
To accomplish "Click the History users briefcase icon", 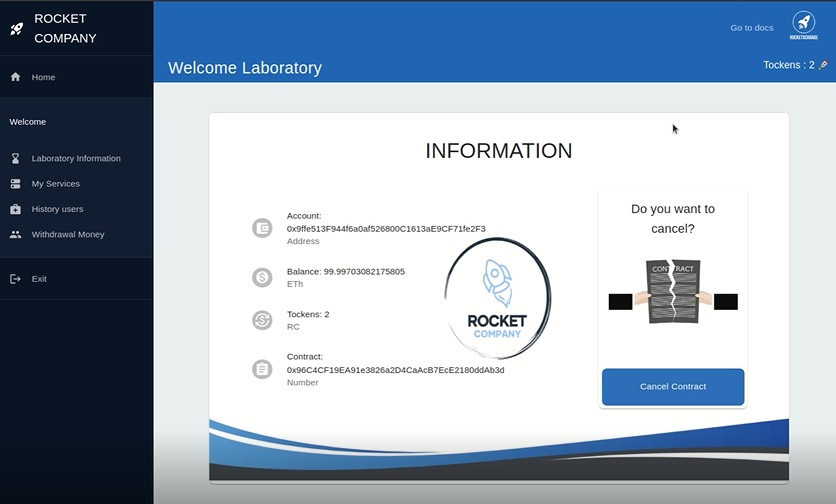I will pyautogui.click(x=15, y=209).
